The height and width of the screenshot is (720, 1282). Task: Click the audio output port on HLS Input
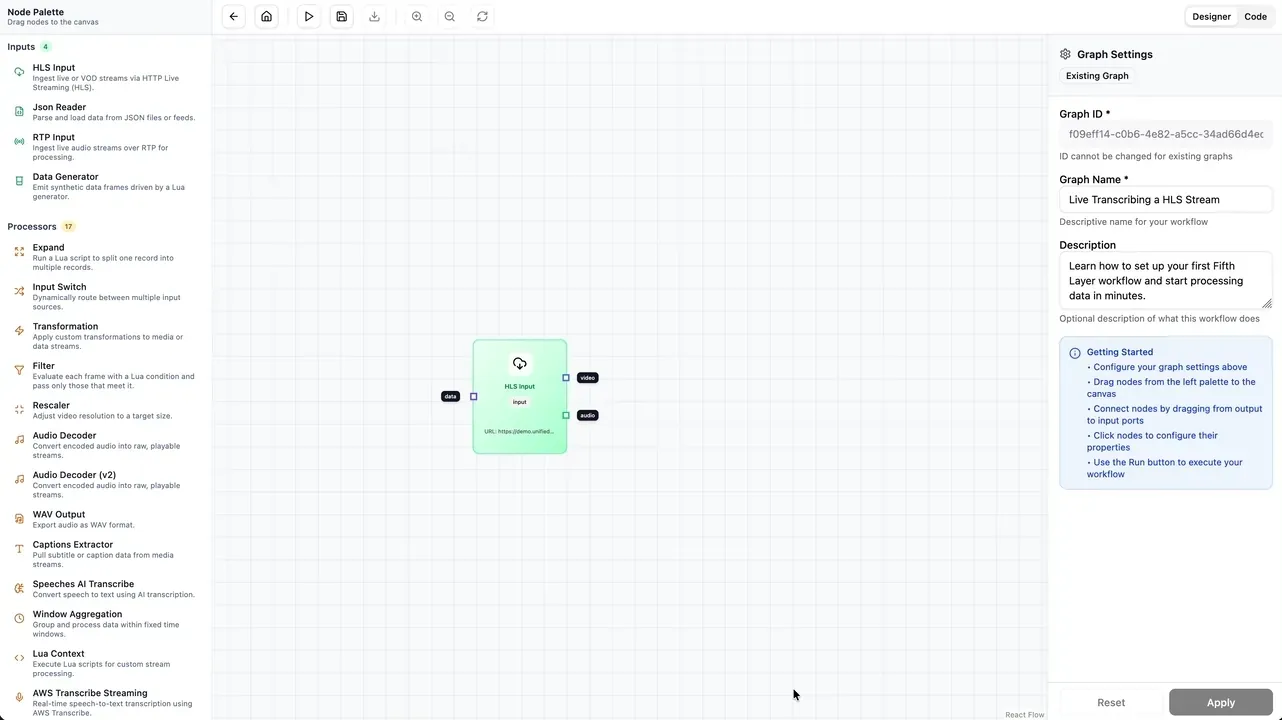(566, 415)
